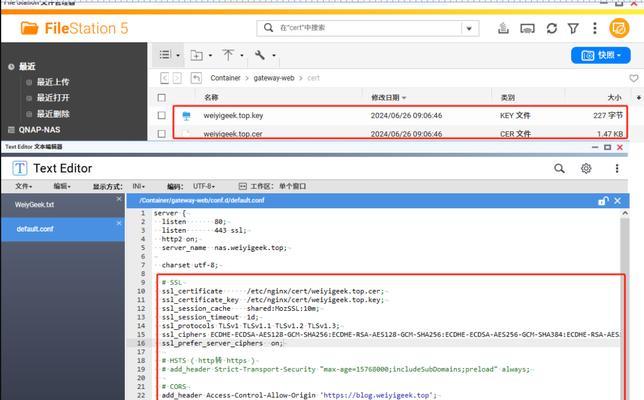The width and height of the screenshot is (644, 400).
Task: Click the editor scrollbar up arrow
Action: pyautogui.click(x=625, y=213)
